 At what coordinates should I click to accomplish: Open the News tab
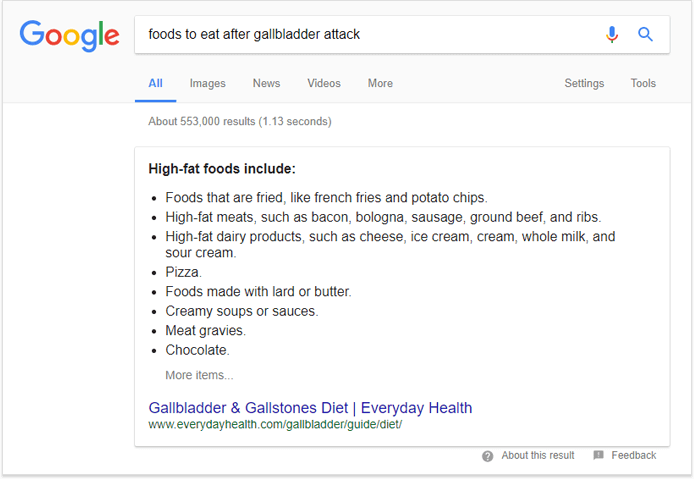coord(266,83)
